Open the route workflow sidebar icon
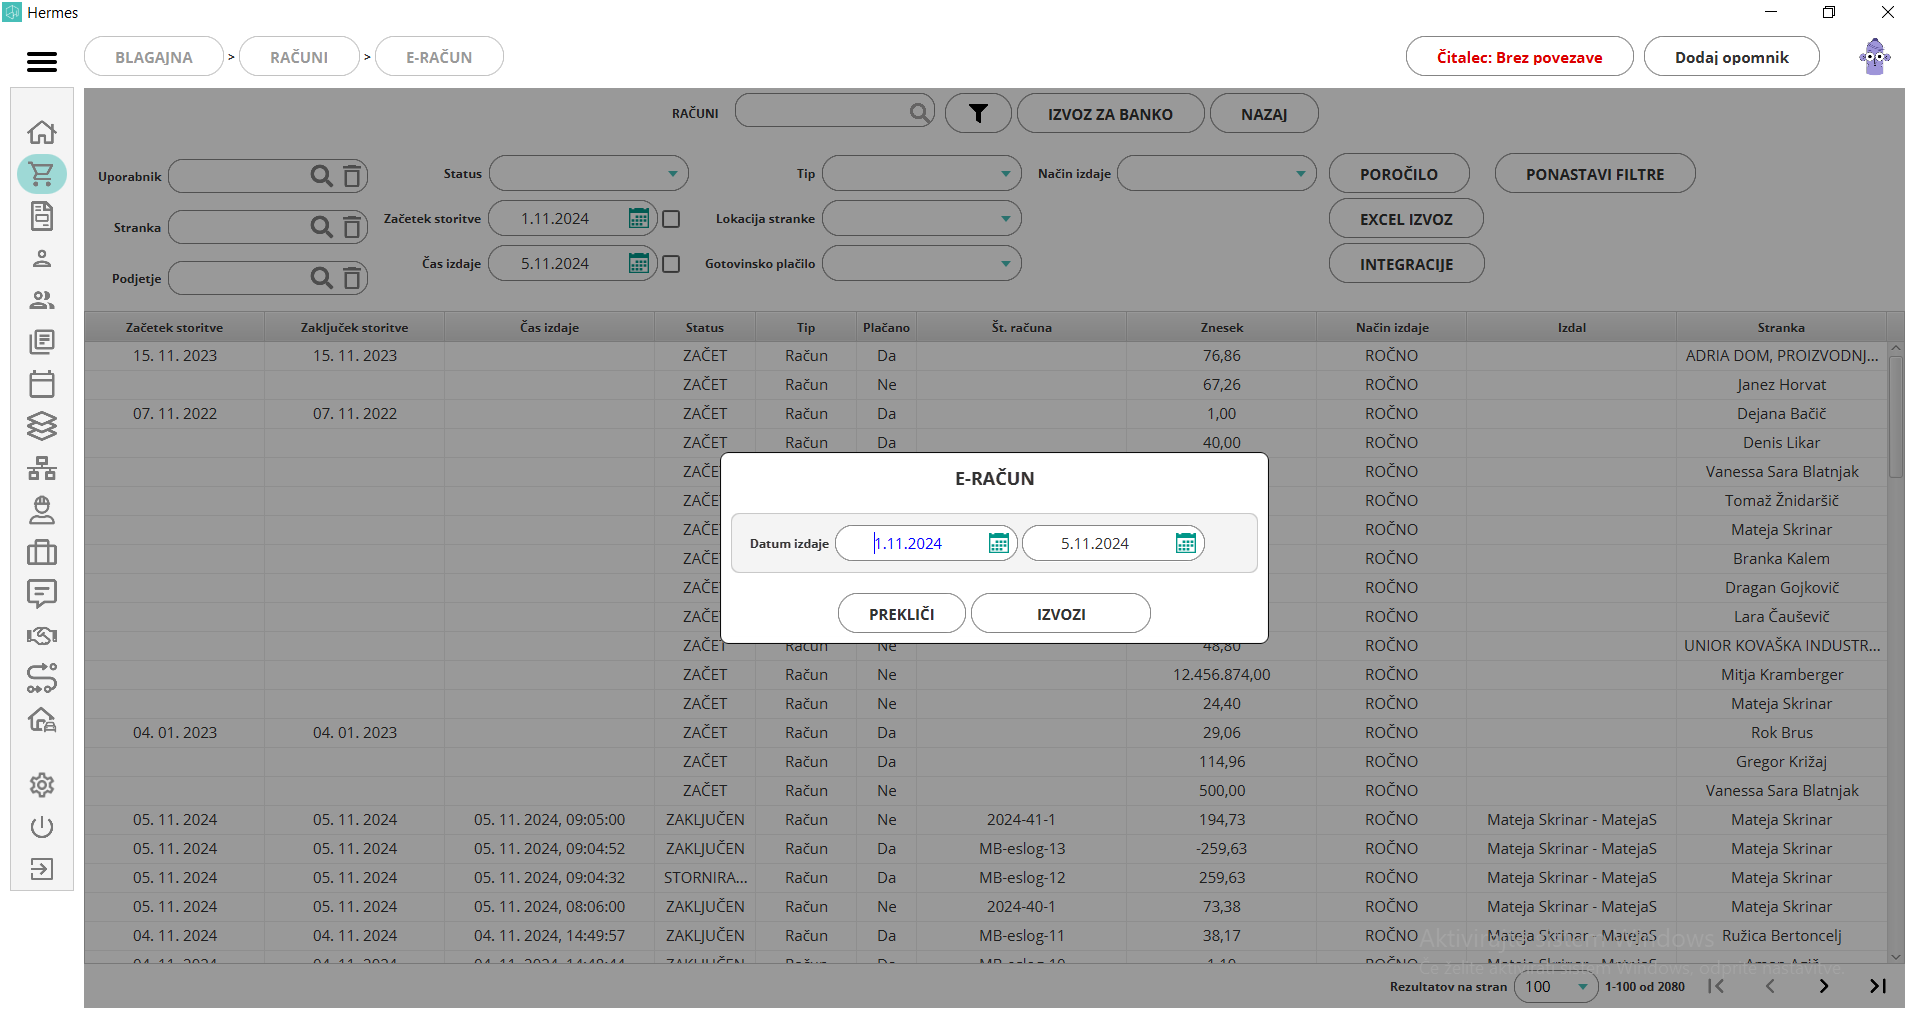The image size is (1917, 1025). (x=42, y=678)
